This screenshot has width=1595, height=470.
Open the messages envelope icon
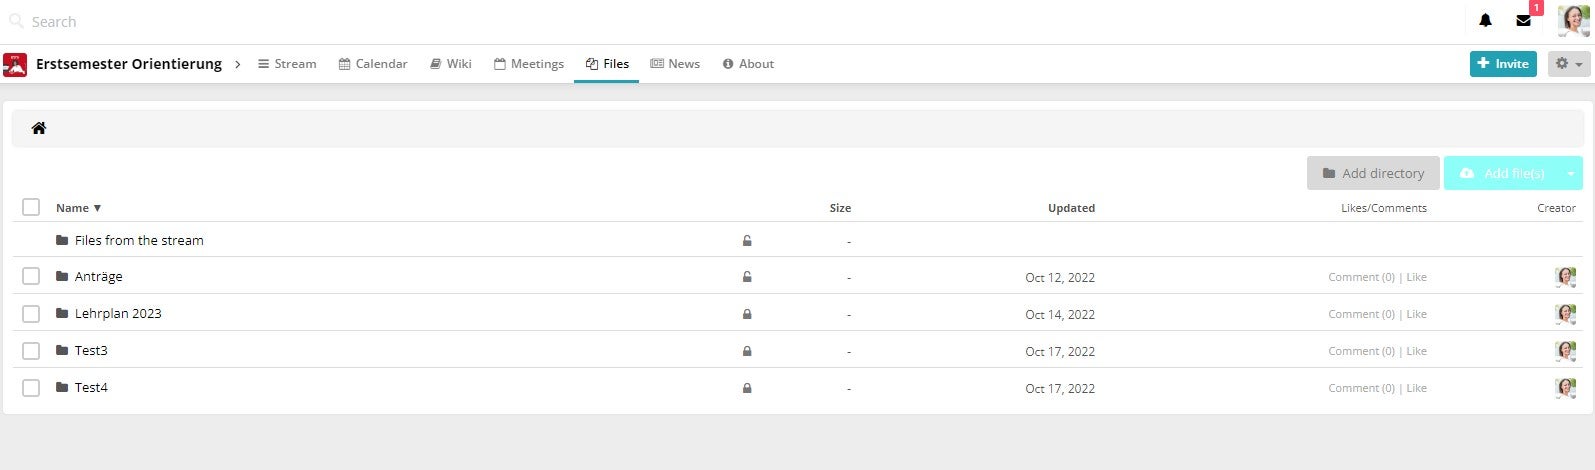pos(1523,21)
